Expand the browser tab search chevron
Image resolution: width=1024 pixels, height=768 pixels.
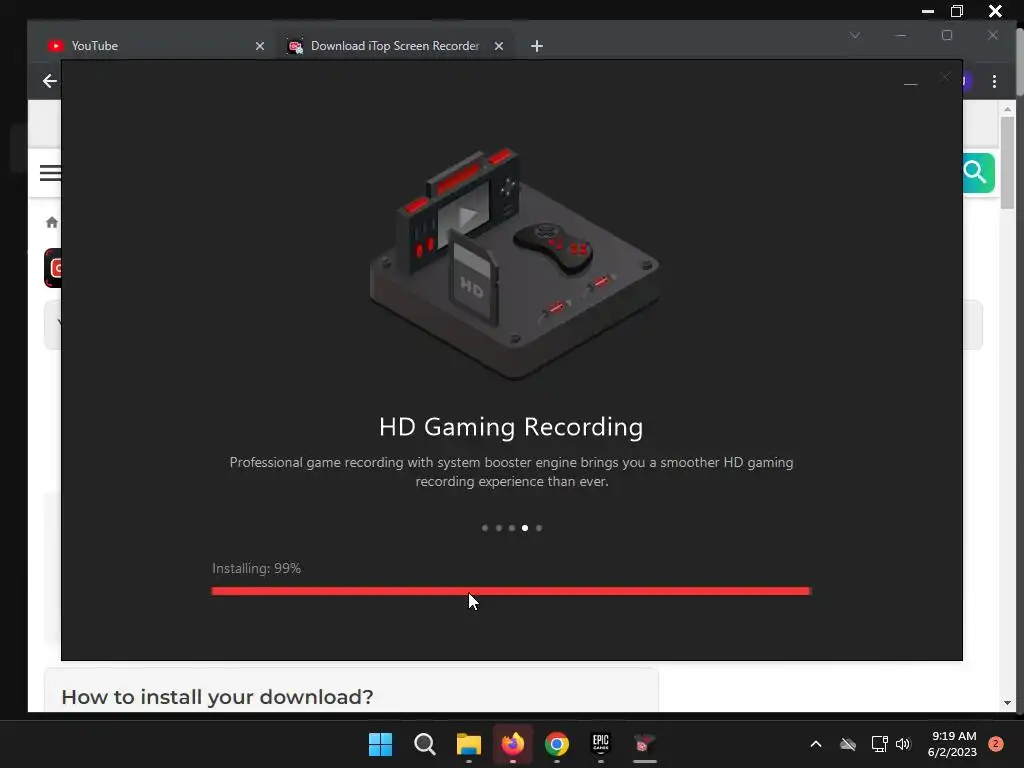coord(855,35)
